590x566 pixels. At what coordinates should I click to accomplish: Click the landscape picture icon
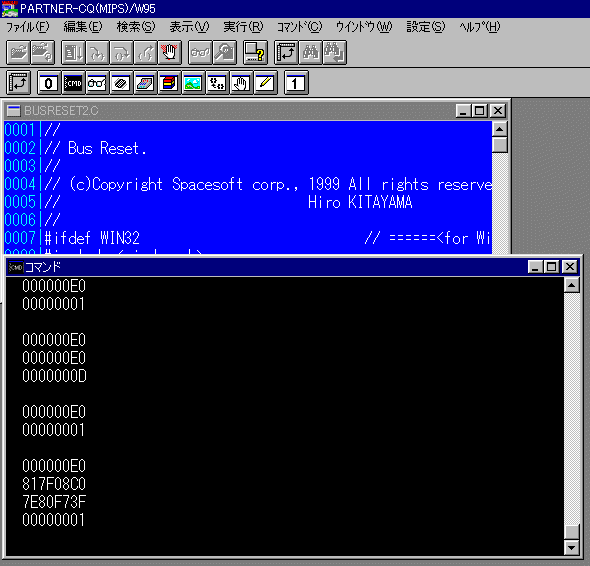point(193,83)
